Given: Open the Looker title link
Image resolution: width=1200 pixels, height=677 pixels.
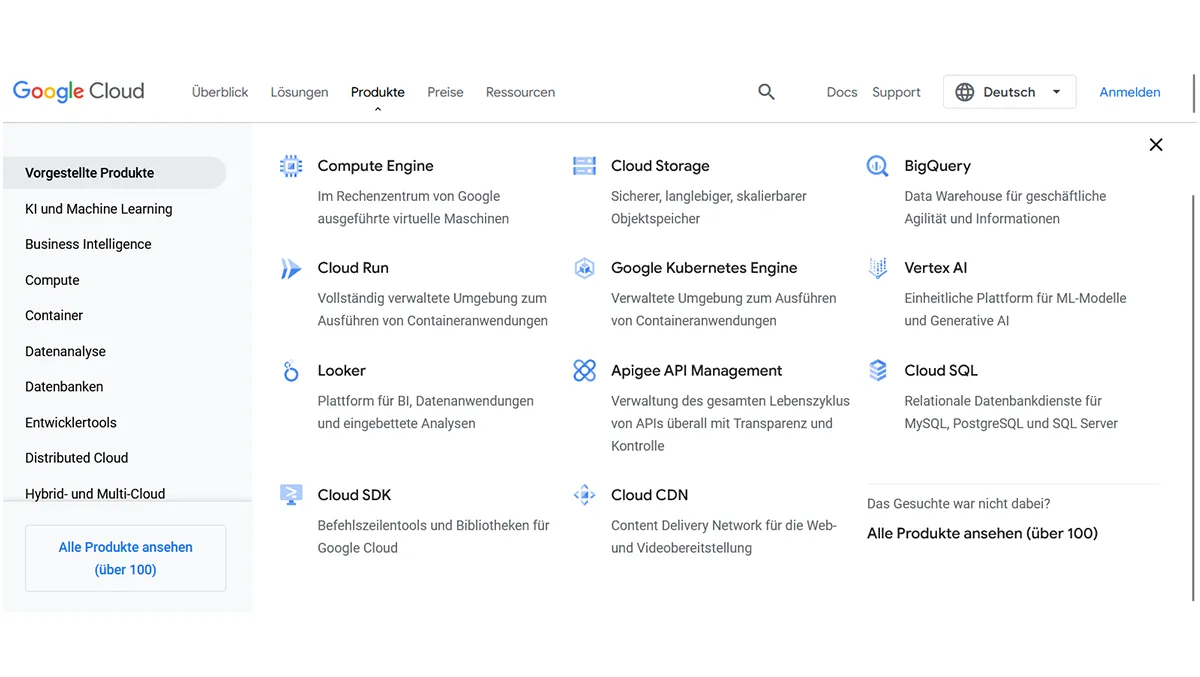Looking at the screenshot, I should (341, 371).
